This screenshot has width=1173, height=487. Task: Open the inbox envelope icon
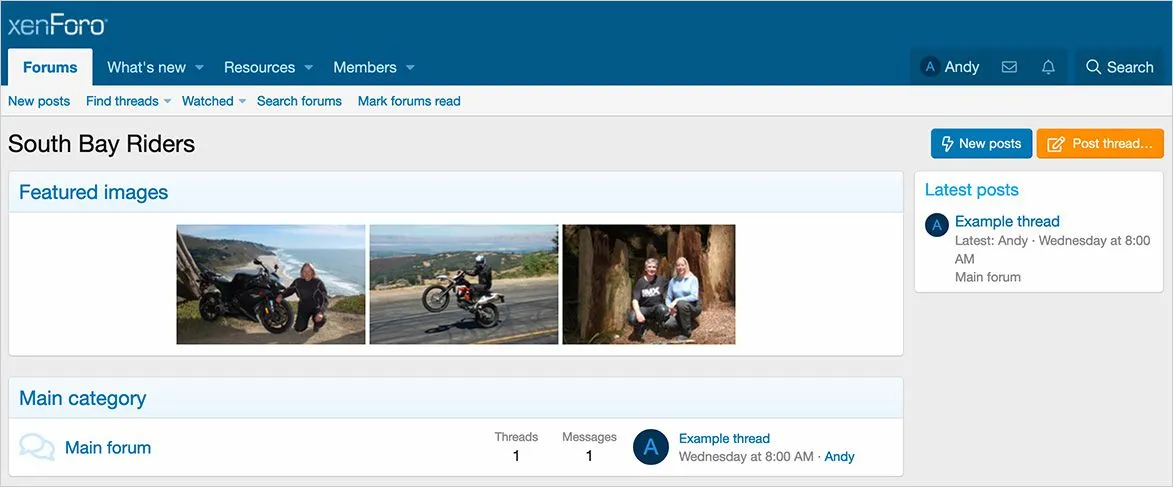[x=1009, y=67]
